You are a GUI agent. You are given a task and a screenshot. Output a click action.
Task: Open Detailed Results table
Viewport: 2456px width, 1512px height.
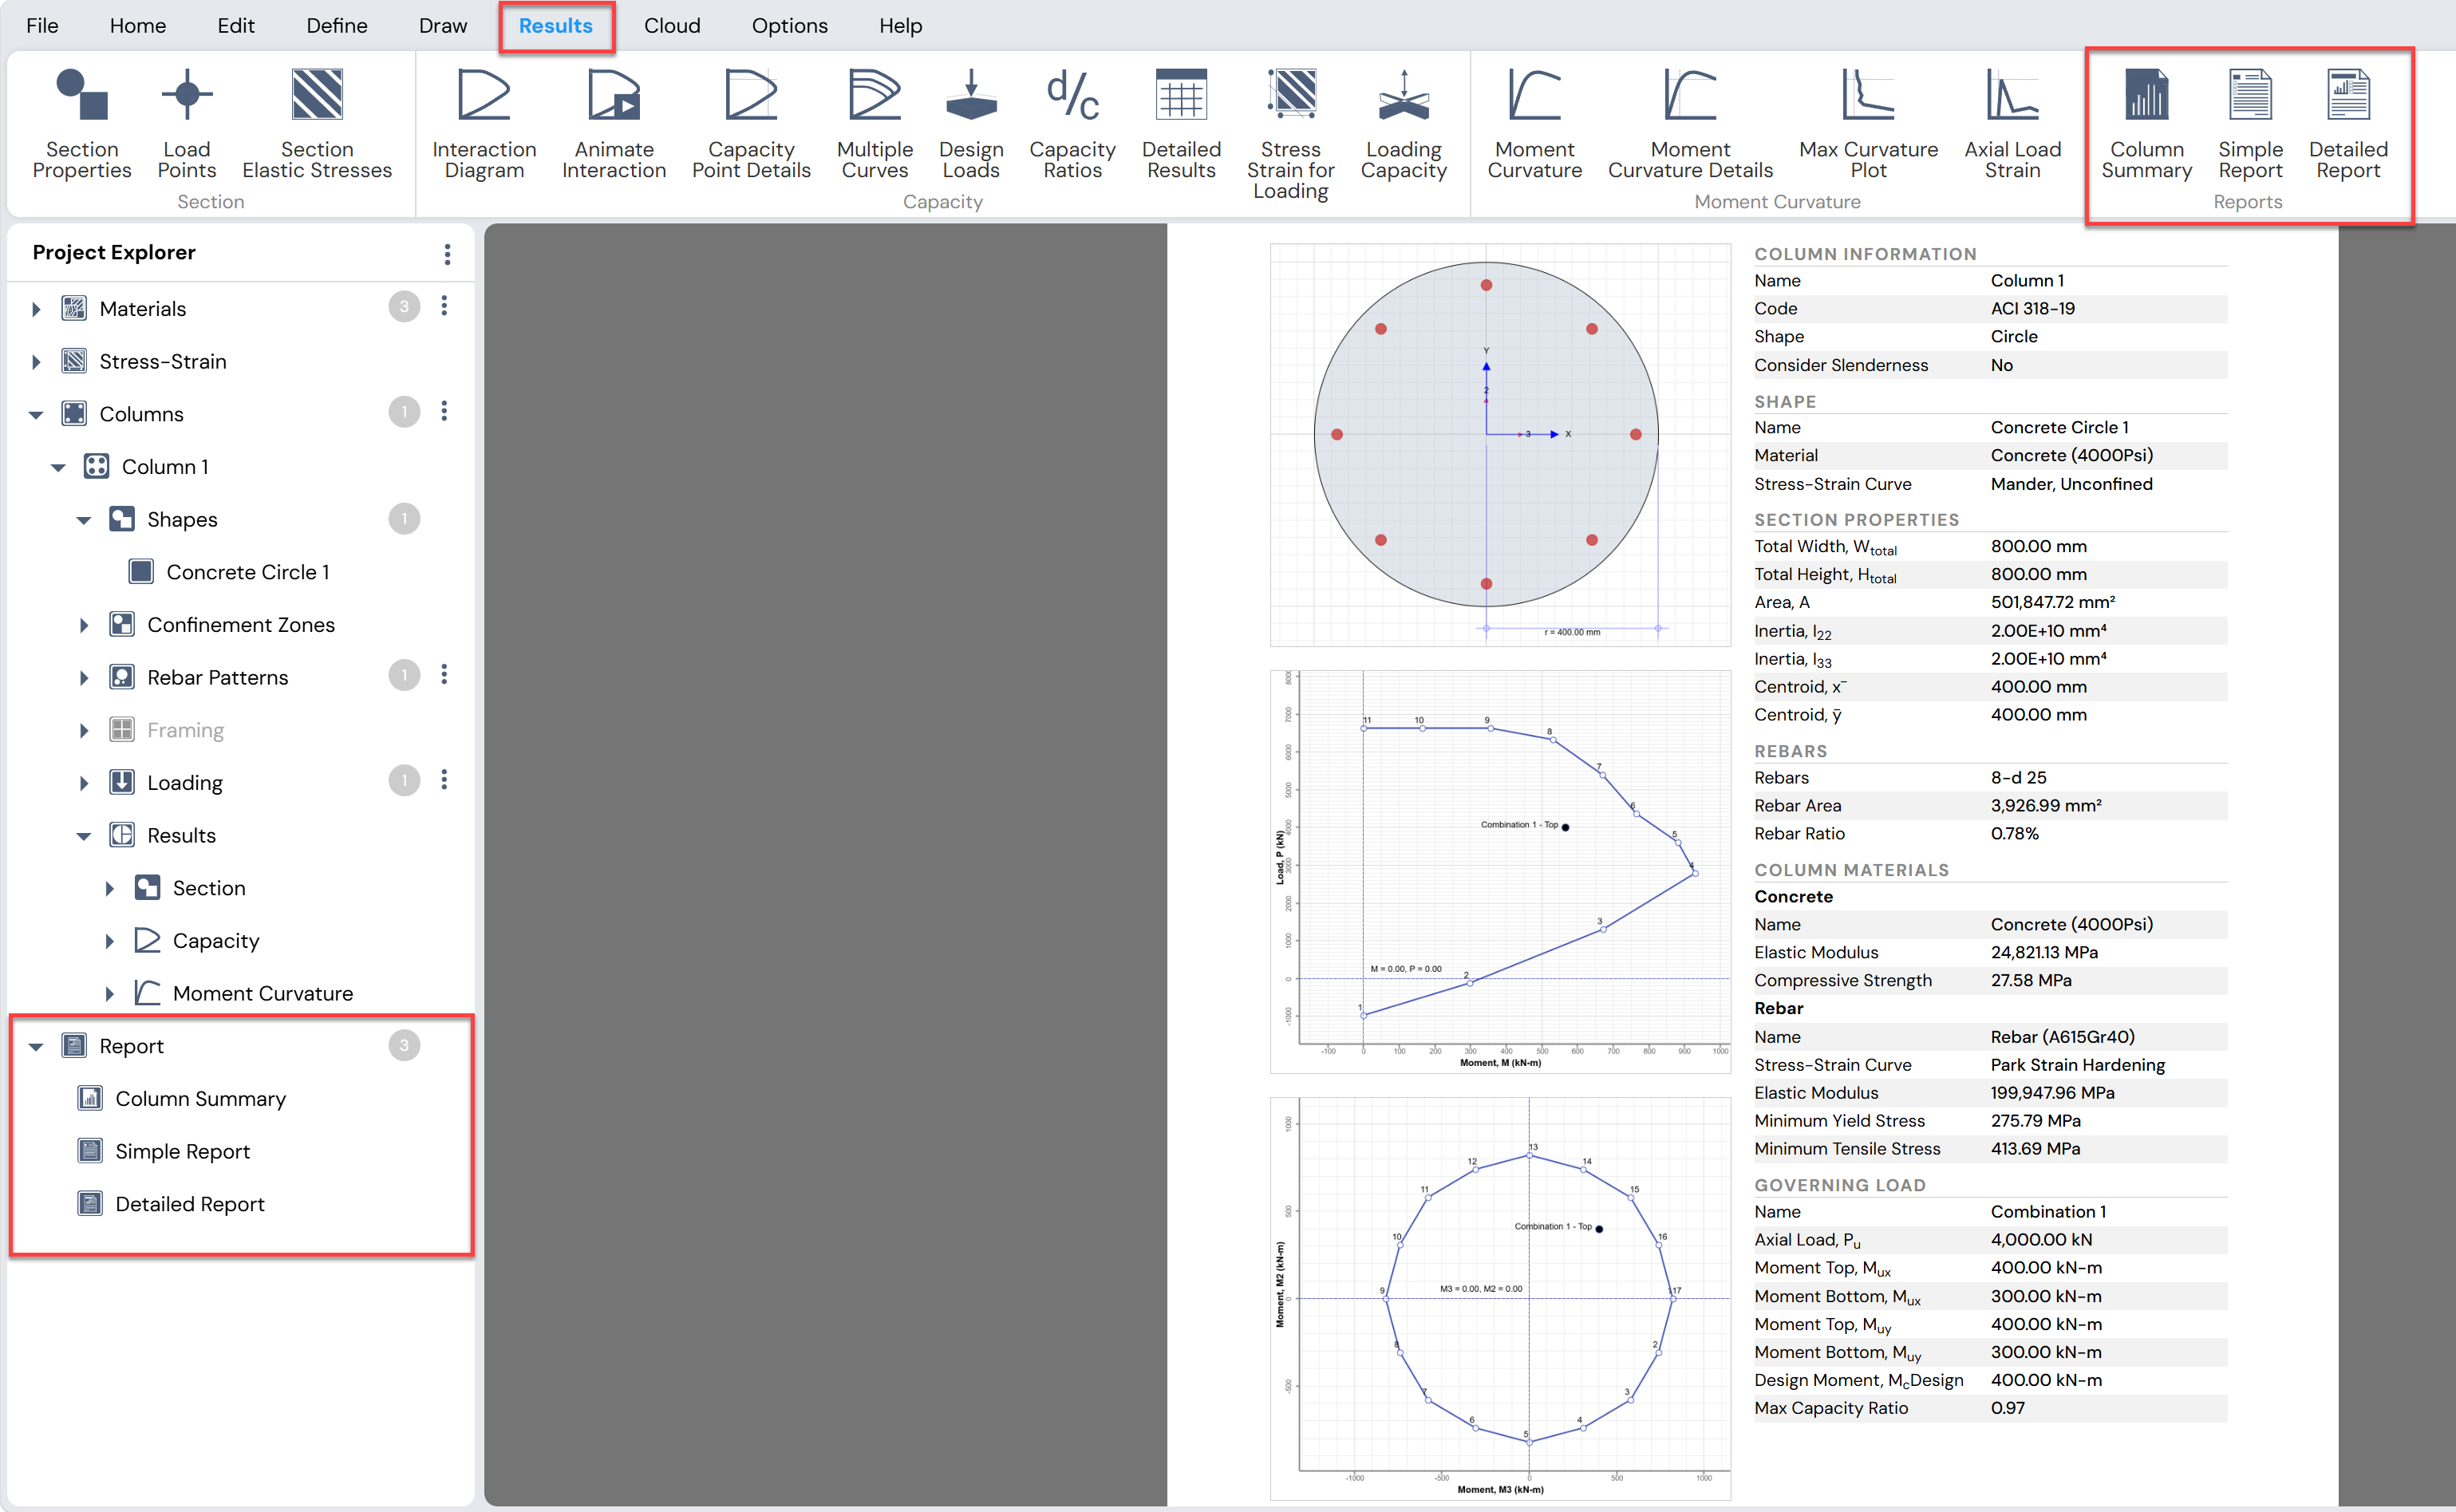1181,124
